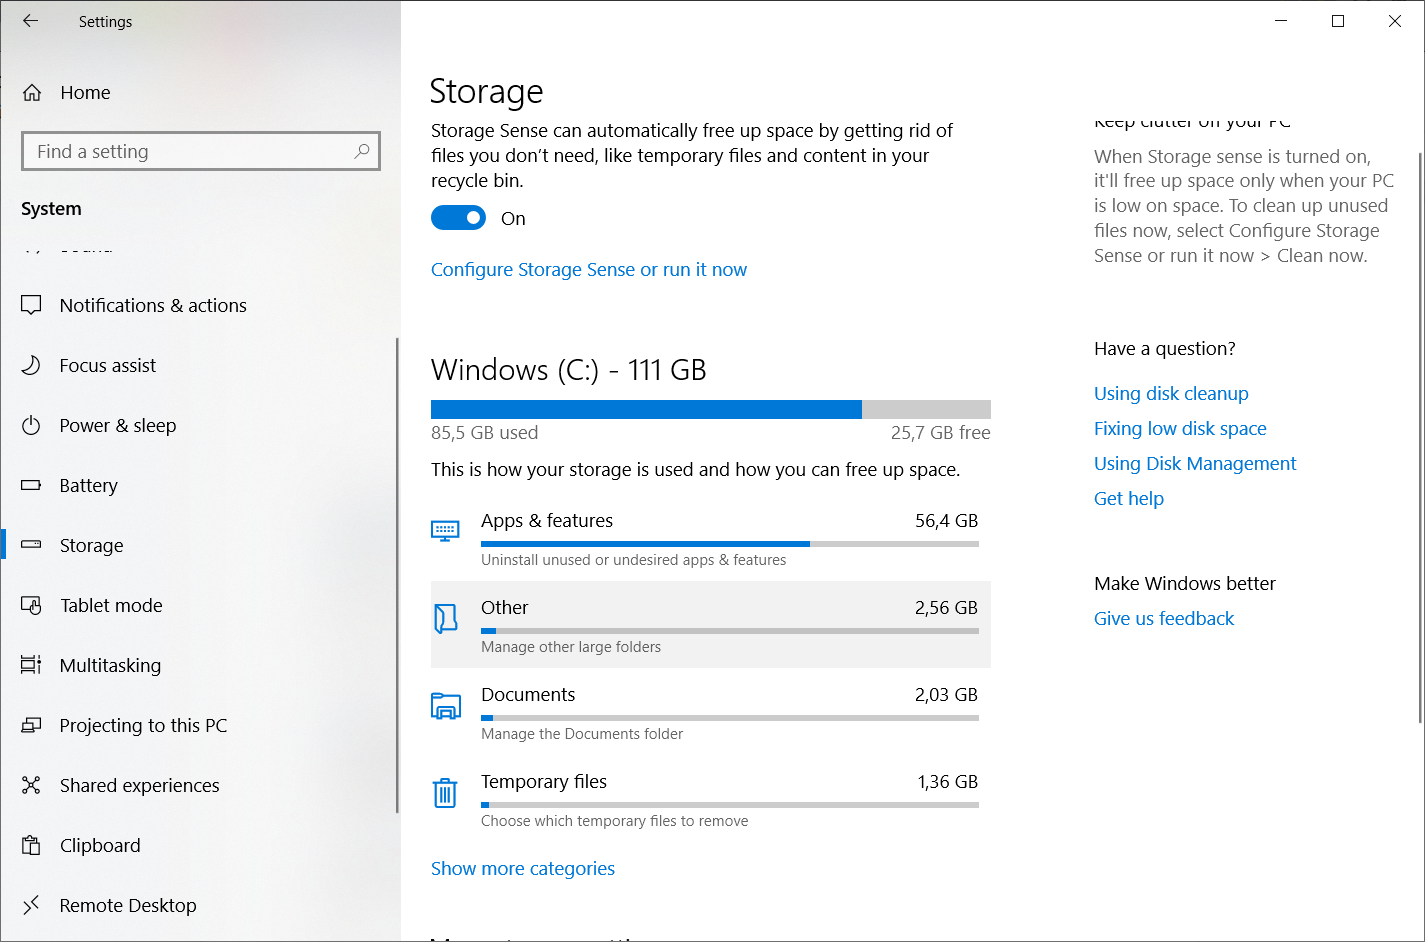Click the Windows (C:) - 111 GB heading
Image resolution: width=1425 pixels, height=942 pixels.
569,371
